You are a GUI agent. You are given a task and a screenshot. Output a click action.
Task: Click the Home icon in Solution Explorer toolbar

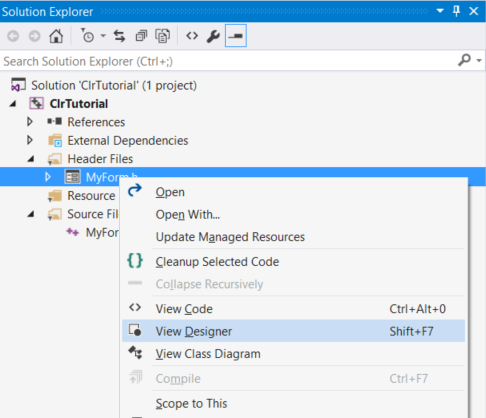coord(56,36)
